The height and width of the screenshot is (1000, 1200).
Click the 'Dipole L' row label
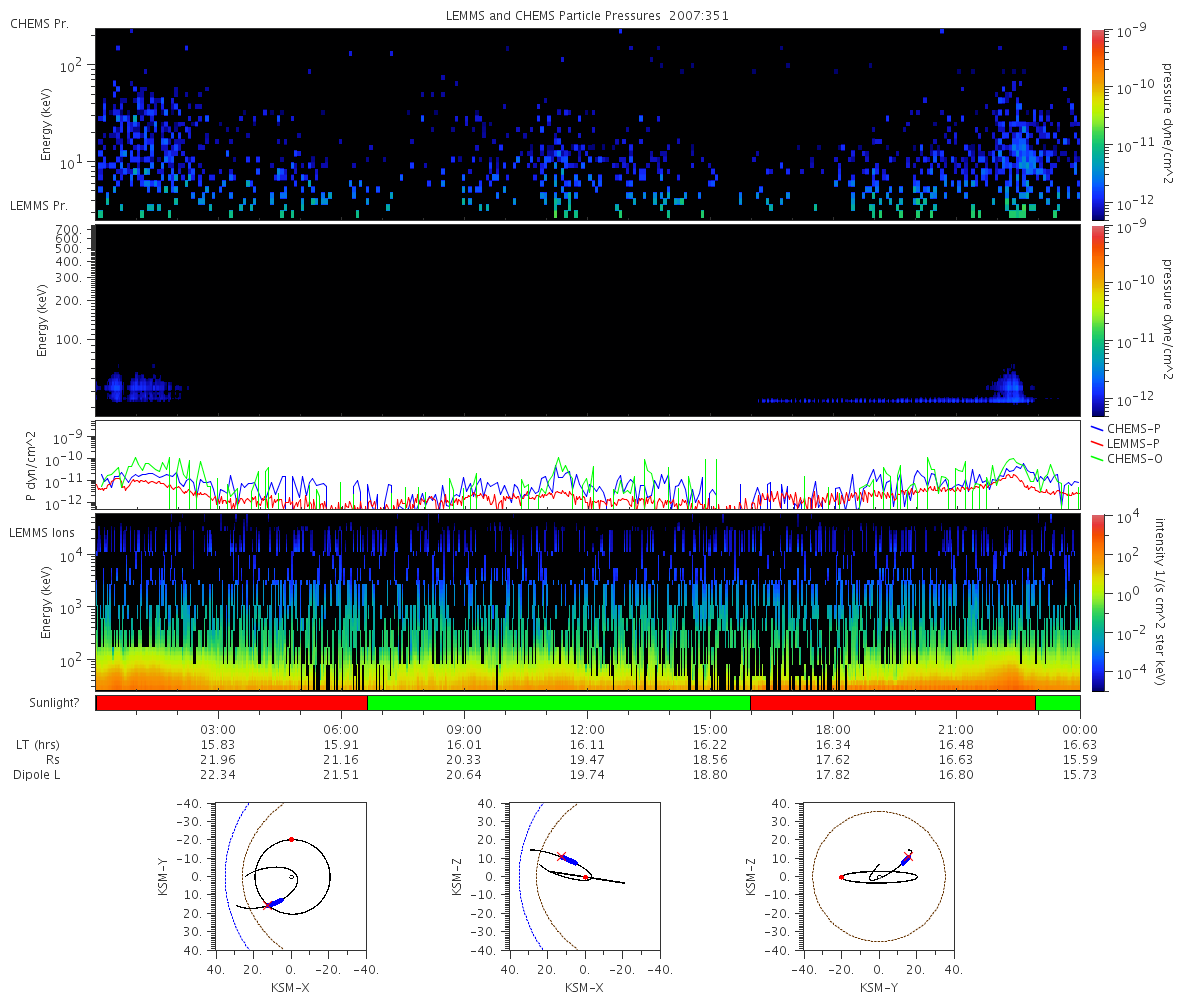(37, 775)
